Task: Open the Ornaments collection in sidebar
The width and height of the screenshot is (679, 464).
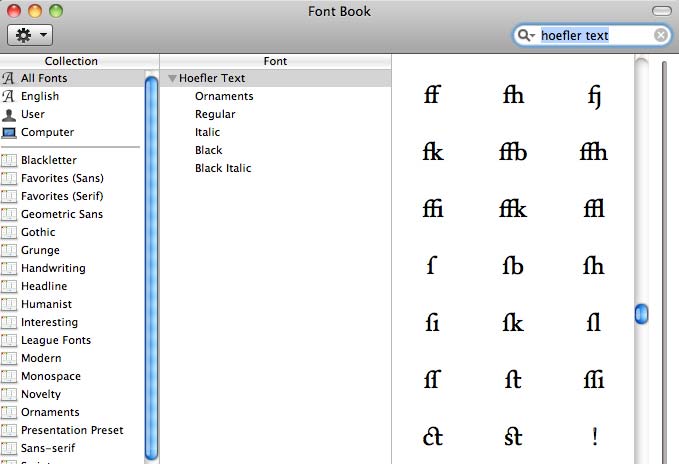Action: tap(72, 412)
